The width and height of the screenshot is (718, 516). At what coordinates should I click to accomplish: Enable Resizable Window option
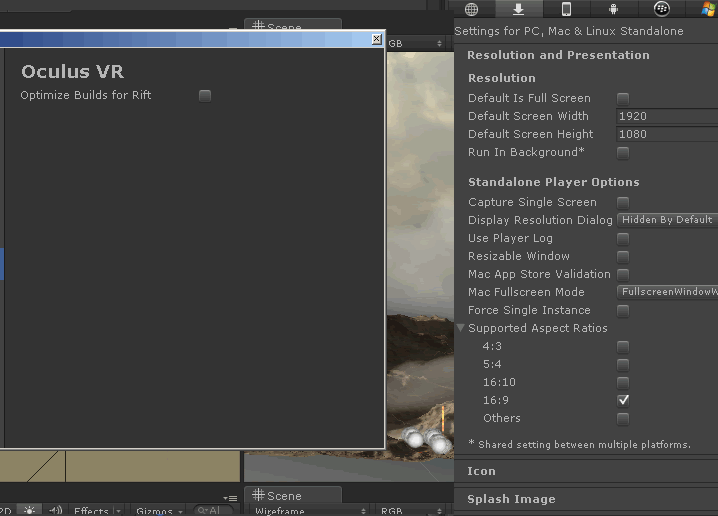tap(623, 256)
